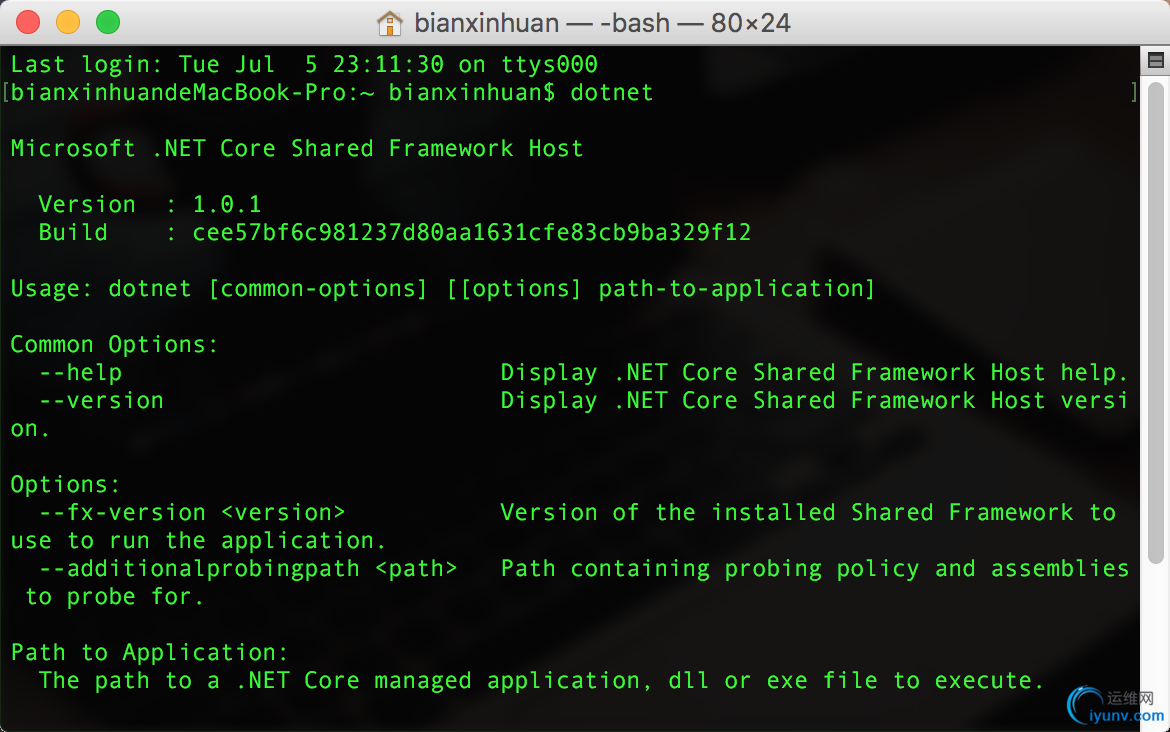Click the --fx-version option text
This screenshot has width=1170, height=732.
click(x=122, y=513)
